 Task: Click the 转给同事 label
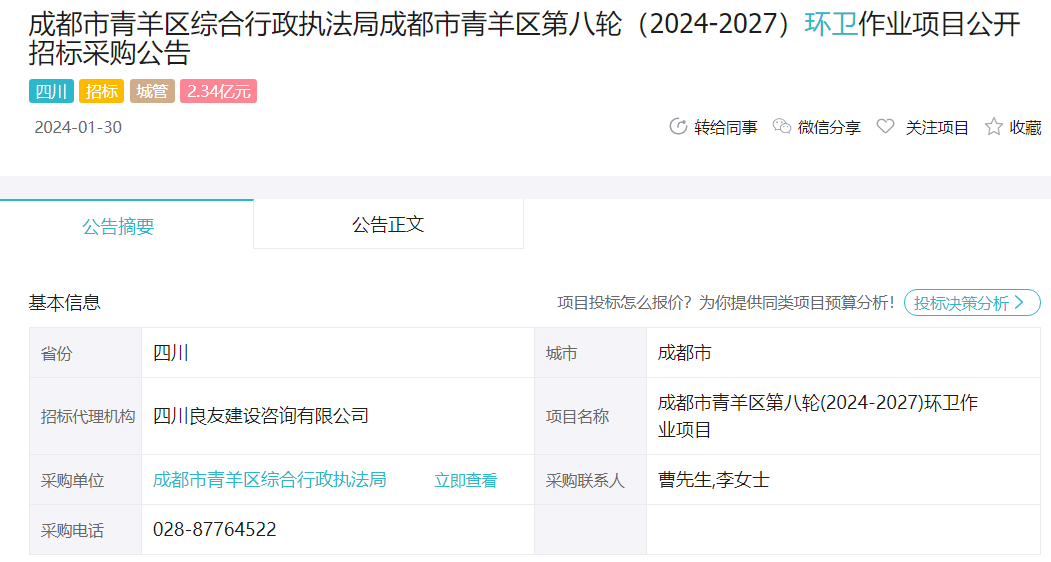point(726,127)
